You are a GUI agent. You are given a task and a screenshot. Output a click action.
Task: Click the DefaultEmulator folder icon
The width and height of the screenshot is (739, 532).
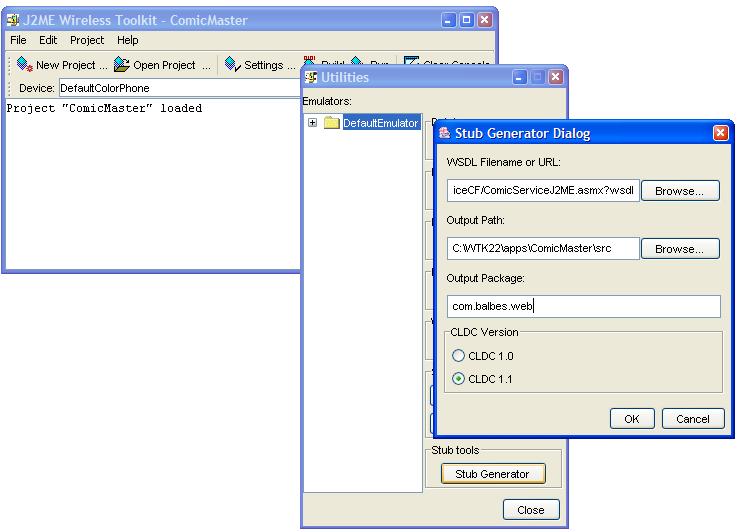click(x=332, y=123)
